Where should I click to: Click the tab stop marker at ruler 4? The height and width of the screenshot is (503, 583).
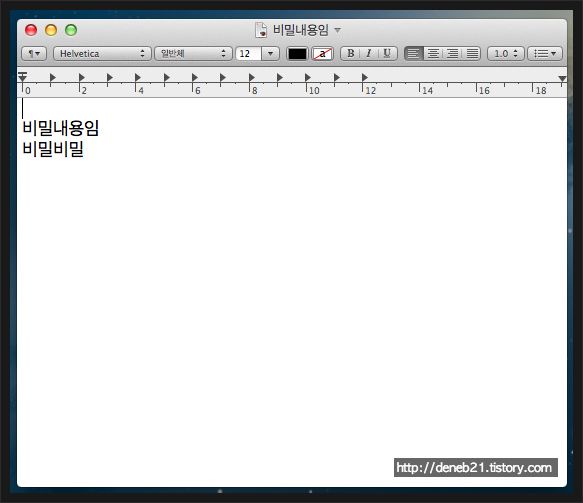click(x=138, y=77)
